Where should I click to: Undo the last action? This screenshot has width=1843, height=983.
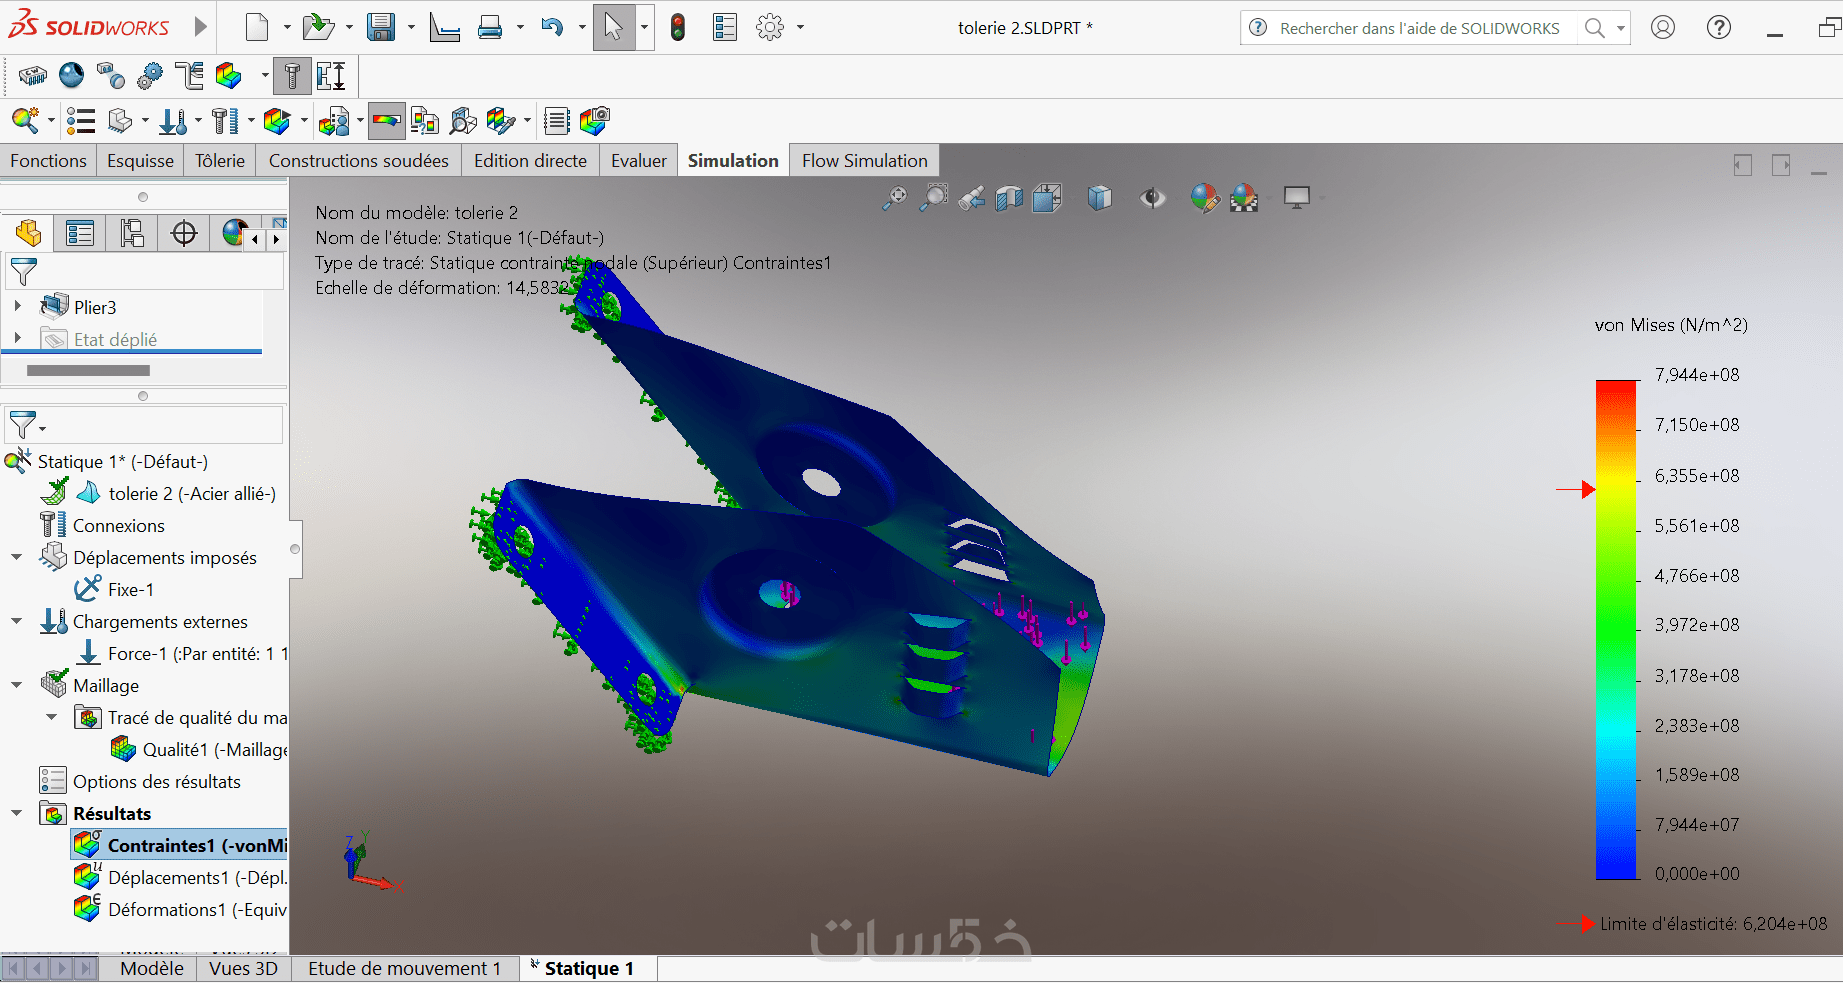(552, 27)
